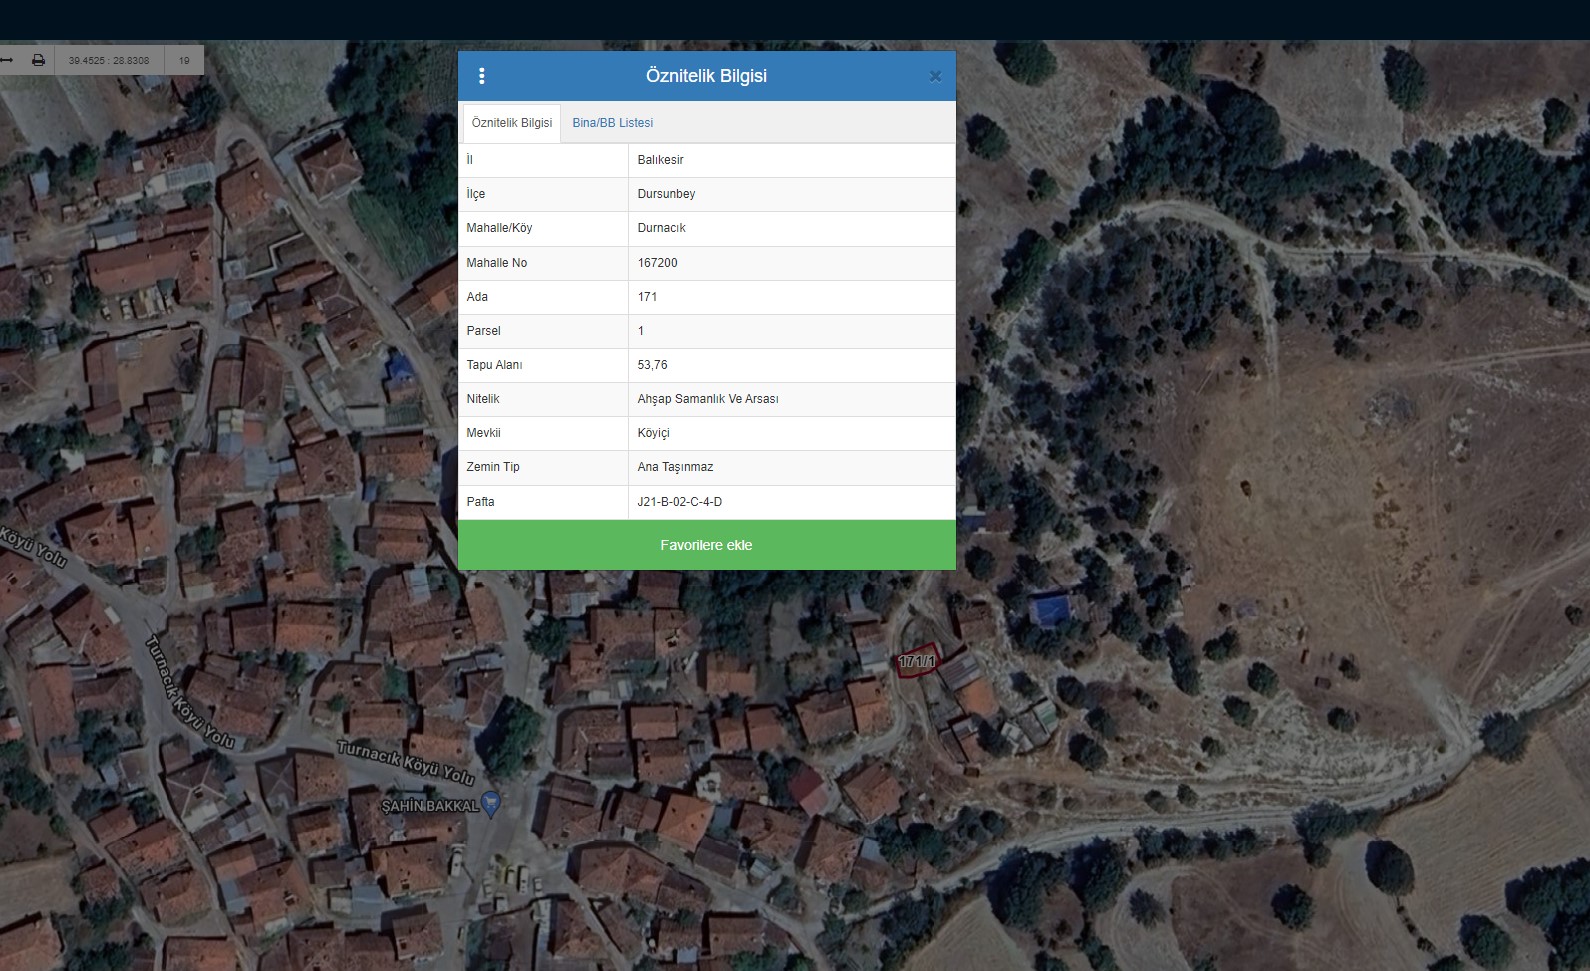
Task: Click the Balıkesir value cell
Action: click(791, 160)
